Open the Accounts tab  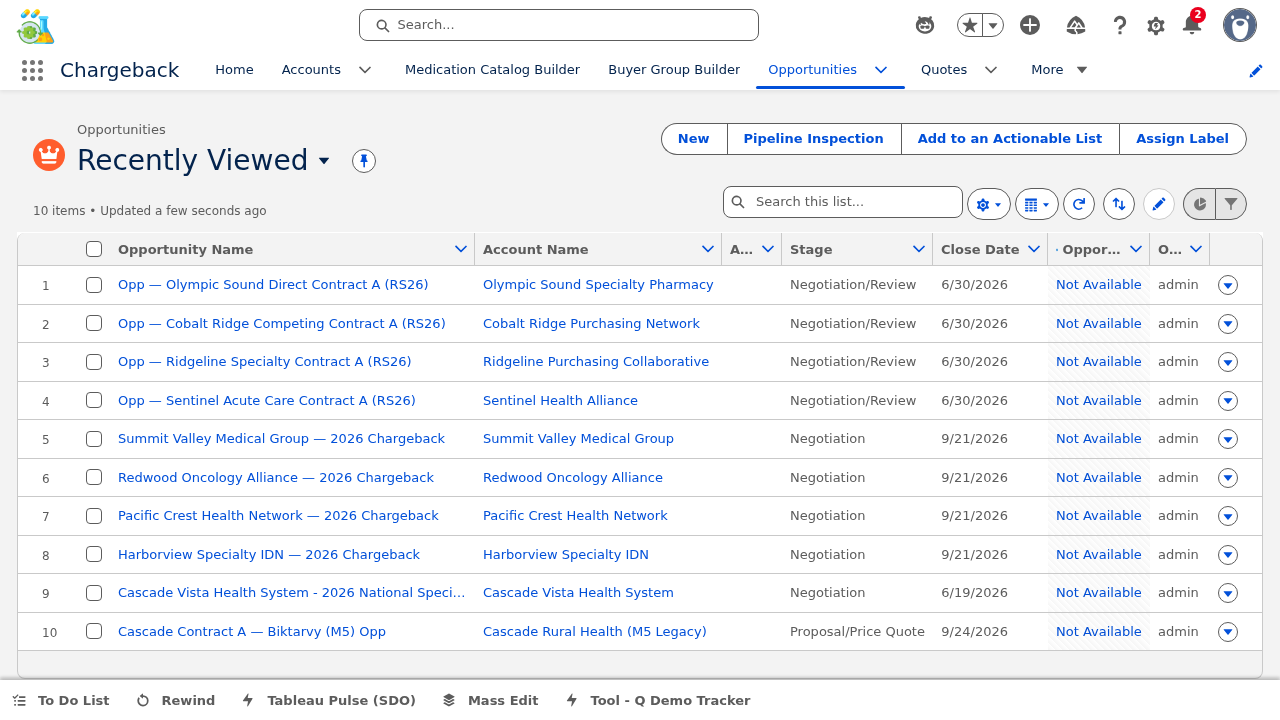point(311,70)
